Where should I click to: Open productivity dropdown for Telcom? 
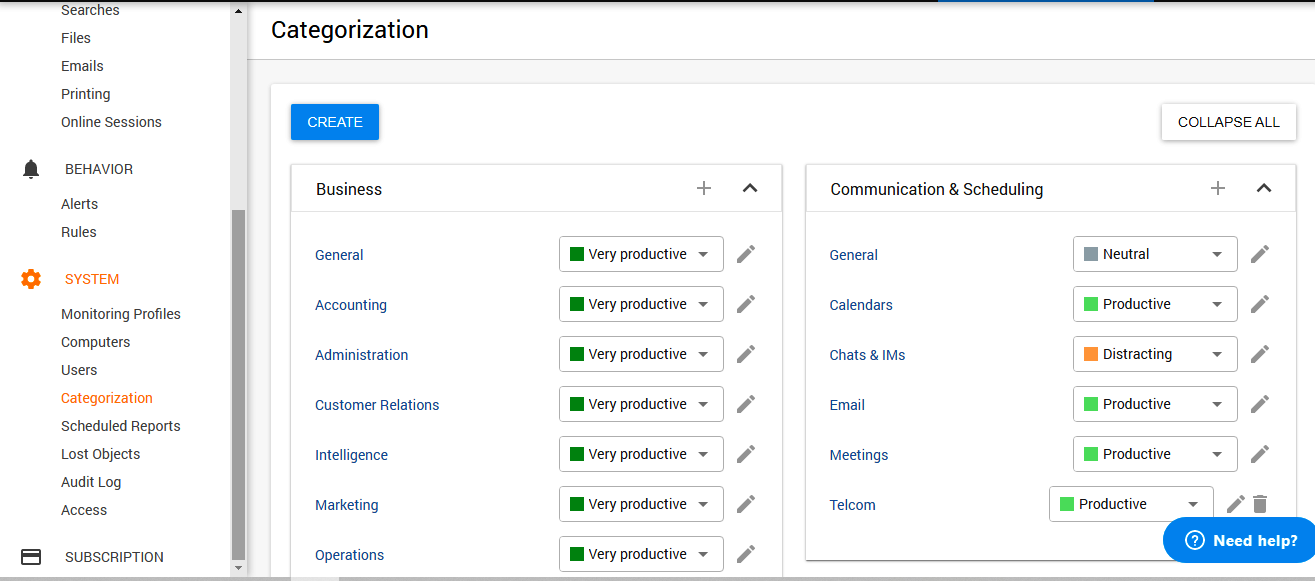coord(1131,504)
